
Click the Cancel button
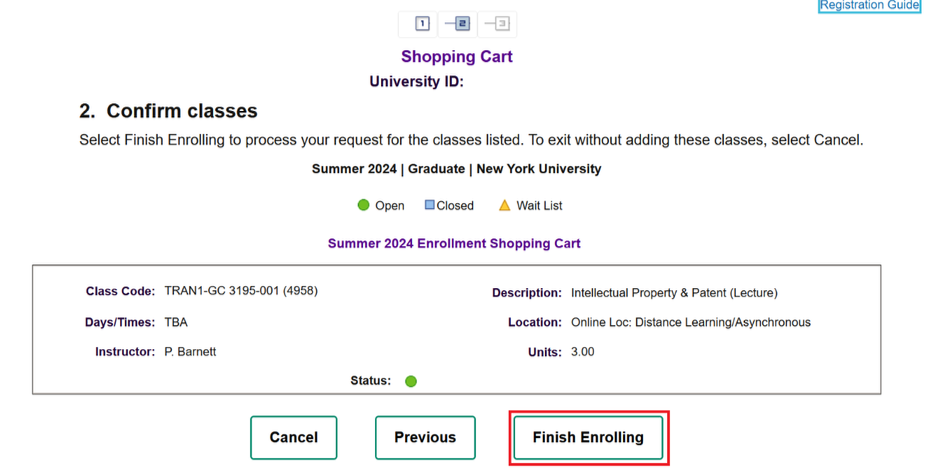tap(293, 437)
